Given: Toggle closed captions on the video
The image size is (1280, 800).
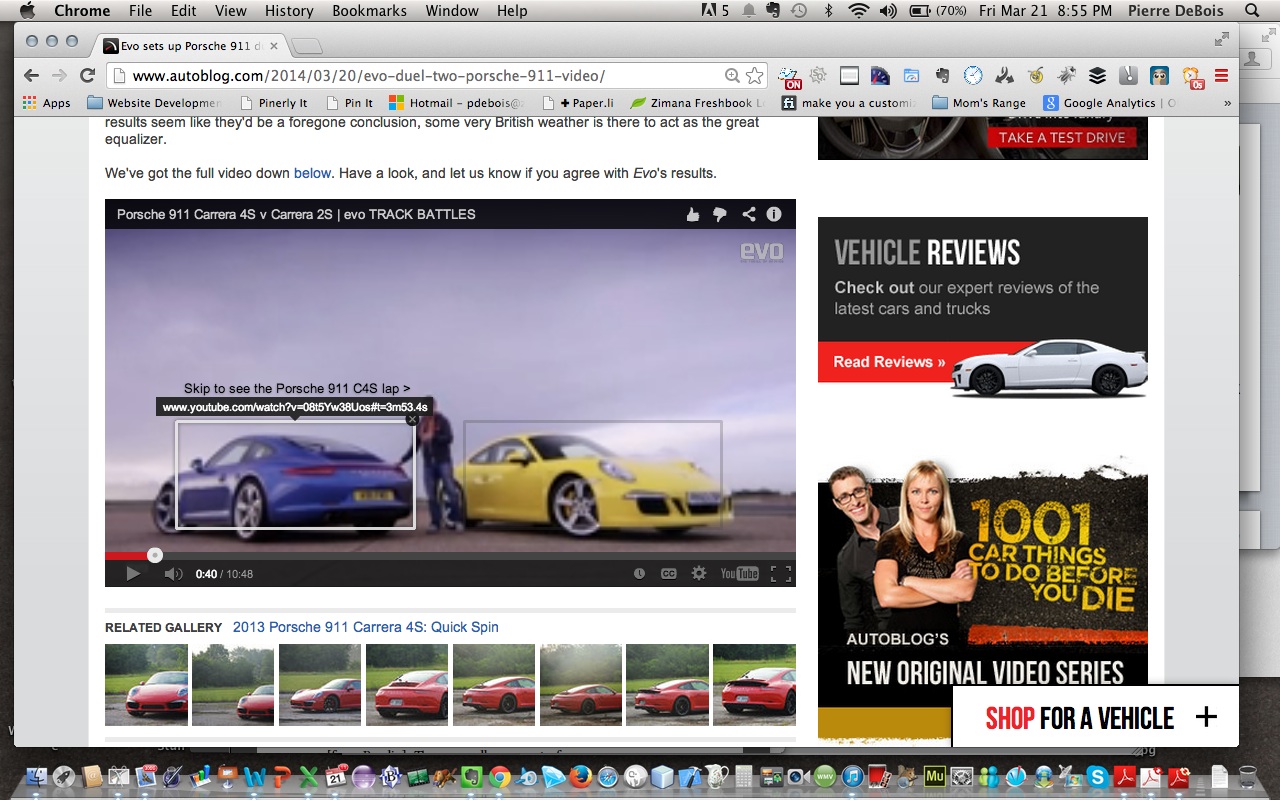Looking at the screenshot, I should tap(669, 574).
